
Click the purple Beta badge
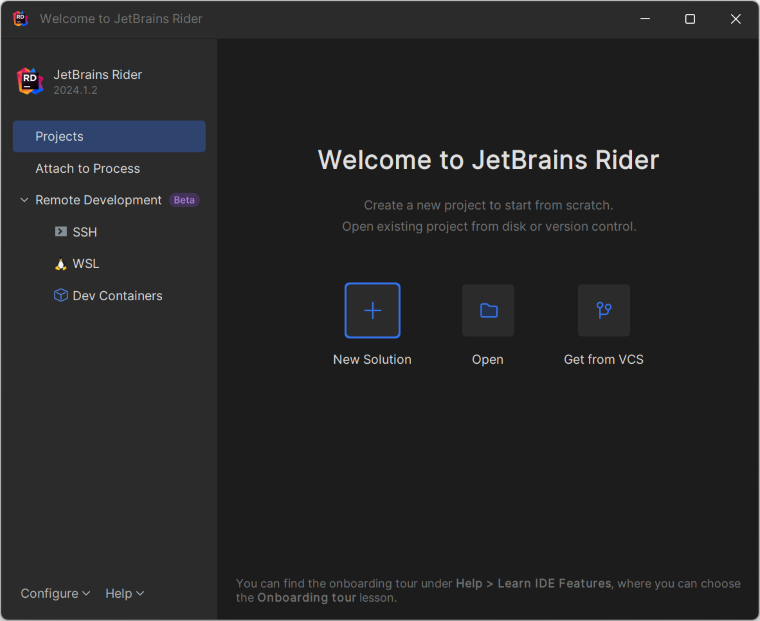[x=184, y=200]
